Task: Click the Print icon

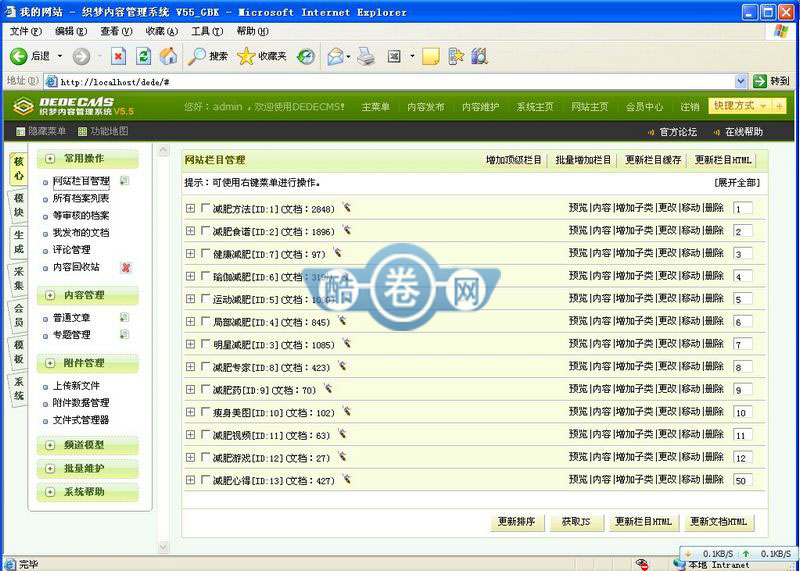Action: click(366, 56)
